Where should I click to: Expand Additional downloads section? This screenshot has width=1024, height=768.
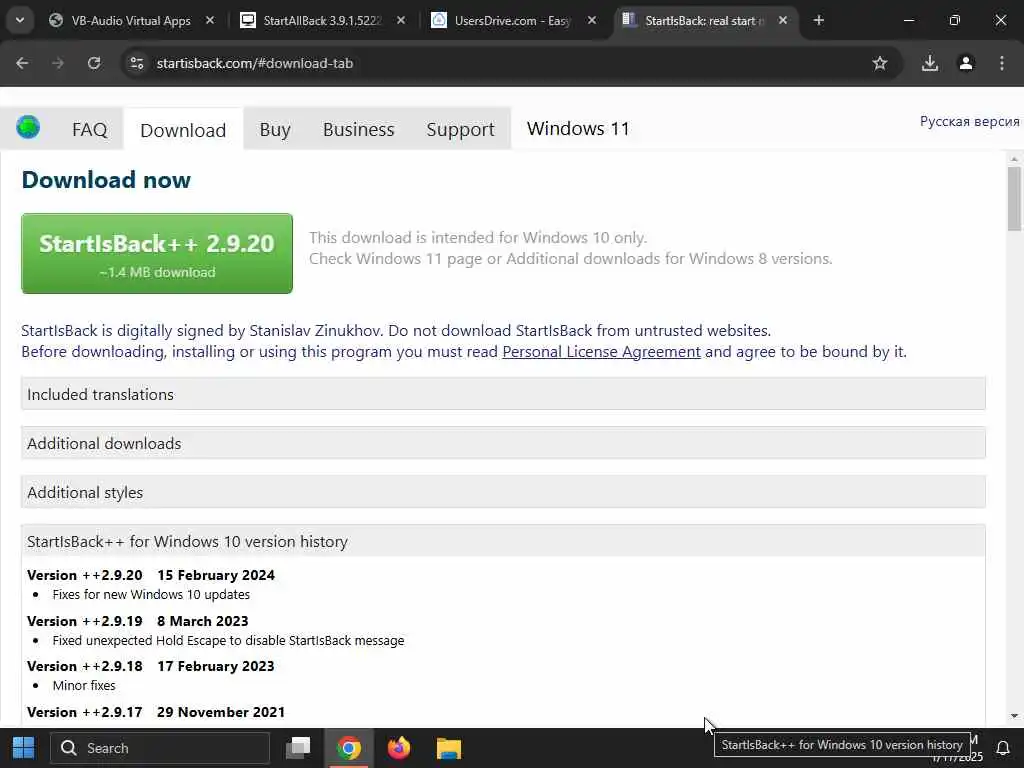tap(503, 443)
